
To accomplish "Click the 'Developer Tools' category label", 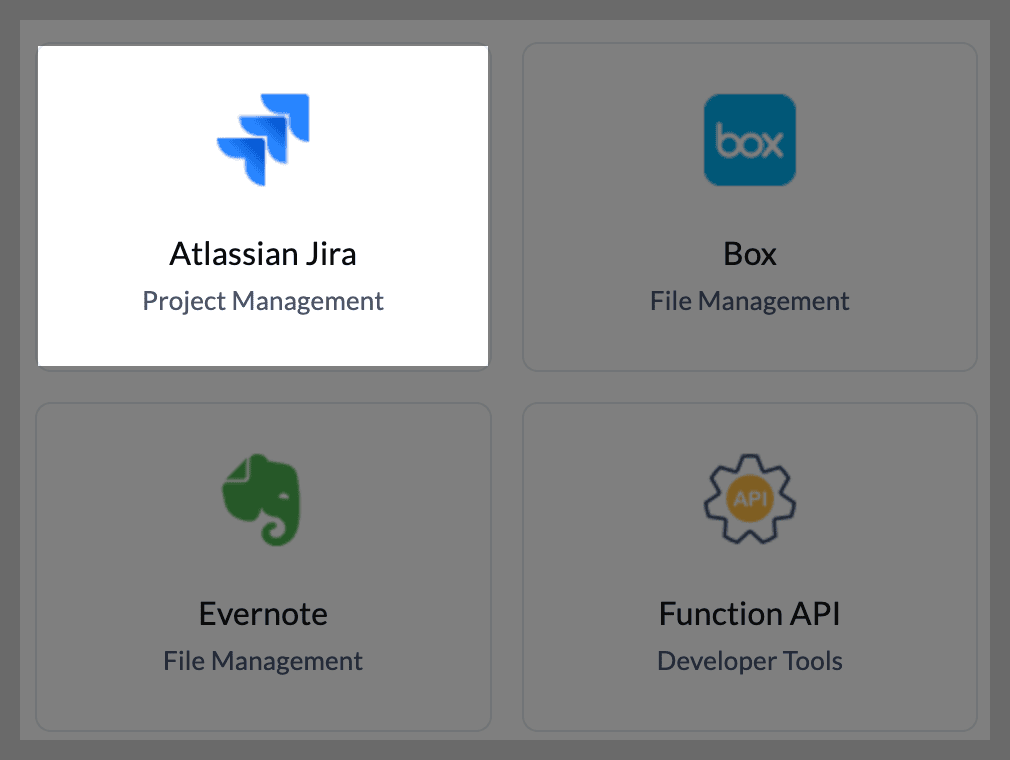I will pos(750,661).
